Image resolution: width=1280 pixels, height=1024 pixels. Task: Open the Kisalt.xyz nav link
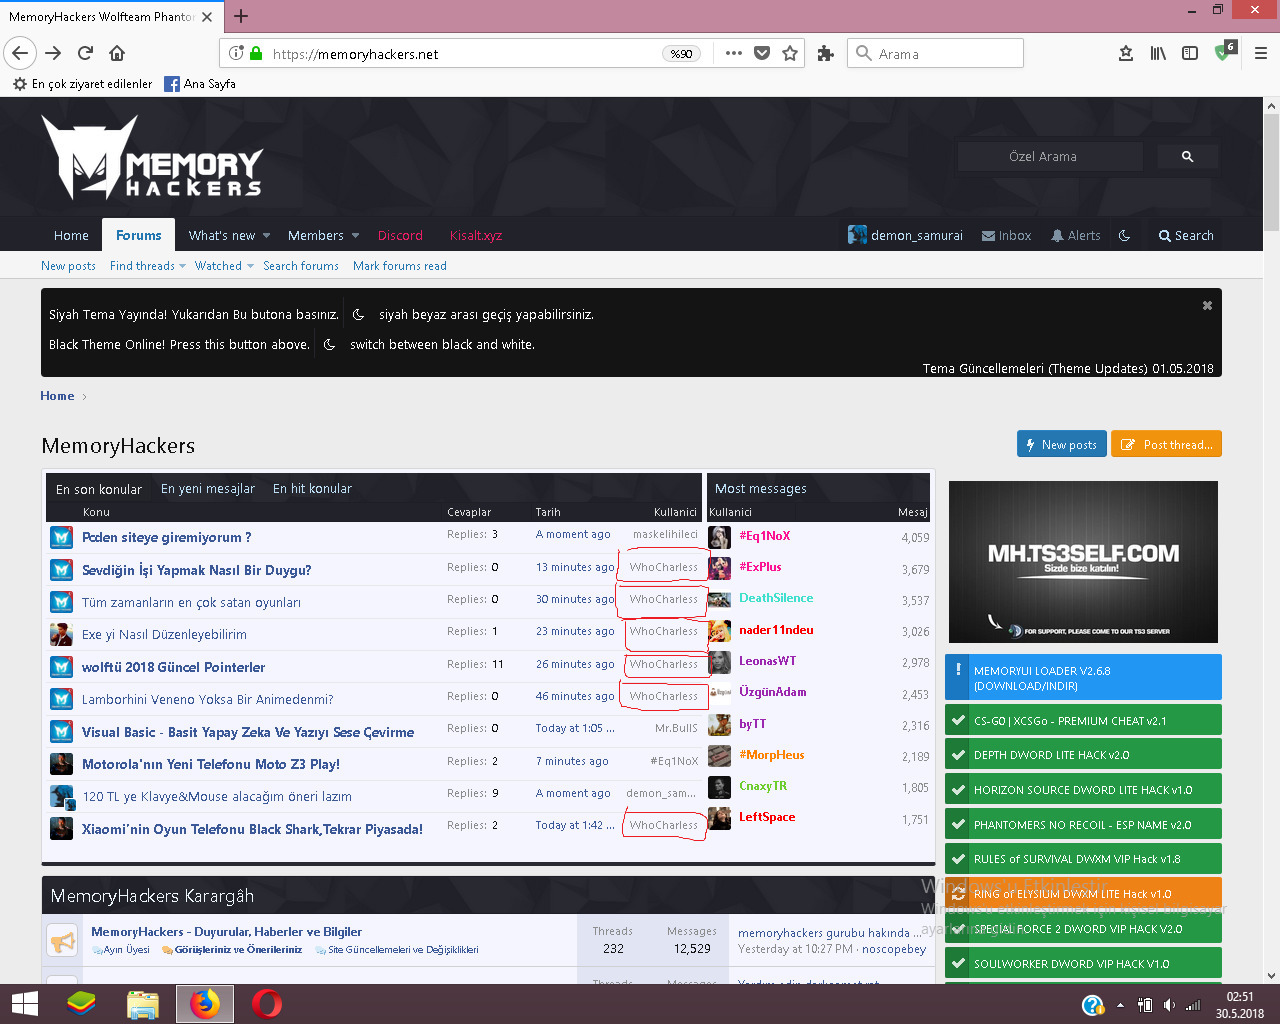click(476, 235)
